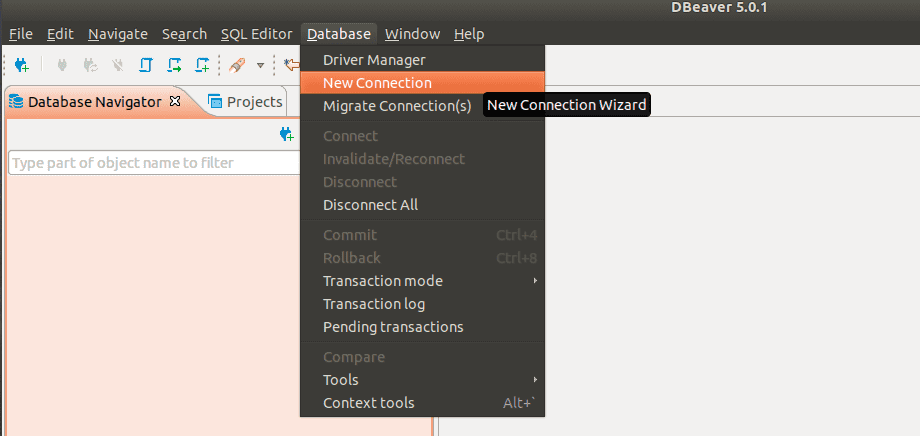Choose New Connection in the Database menu
The image size is (920, 436).
click(422, 83)
